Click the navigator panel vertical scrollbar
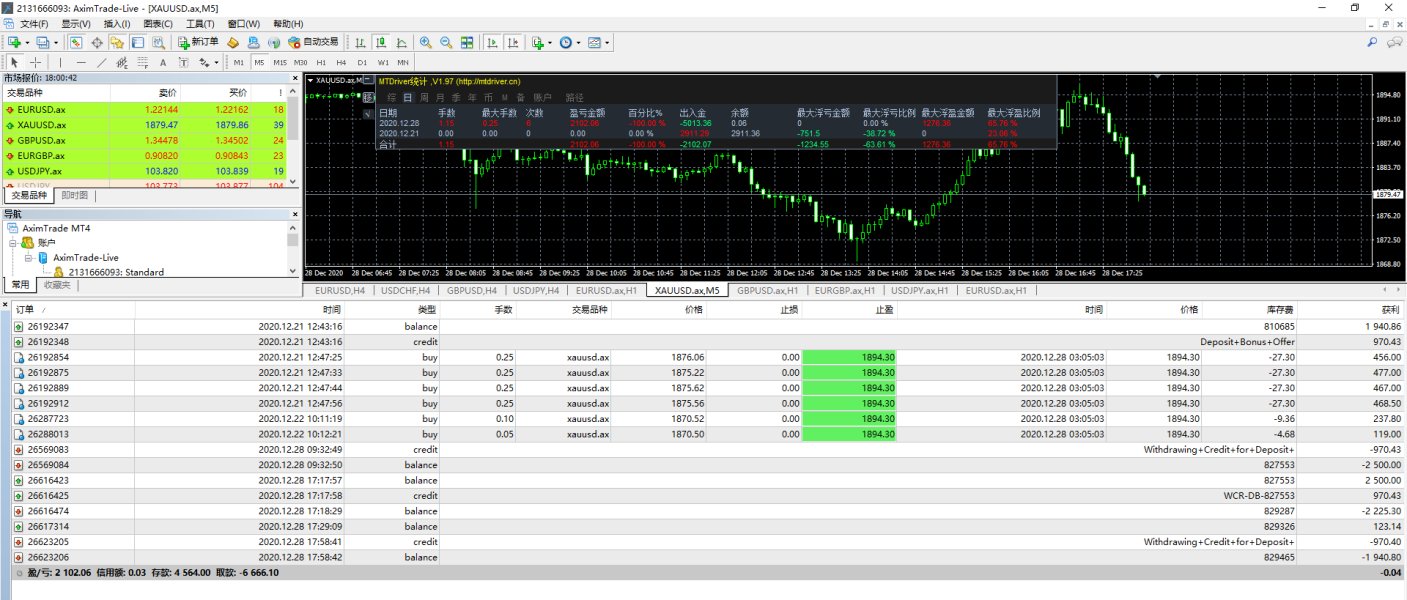Screen dimensions: 1407x600 pos(293,248)
